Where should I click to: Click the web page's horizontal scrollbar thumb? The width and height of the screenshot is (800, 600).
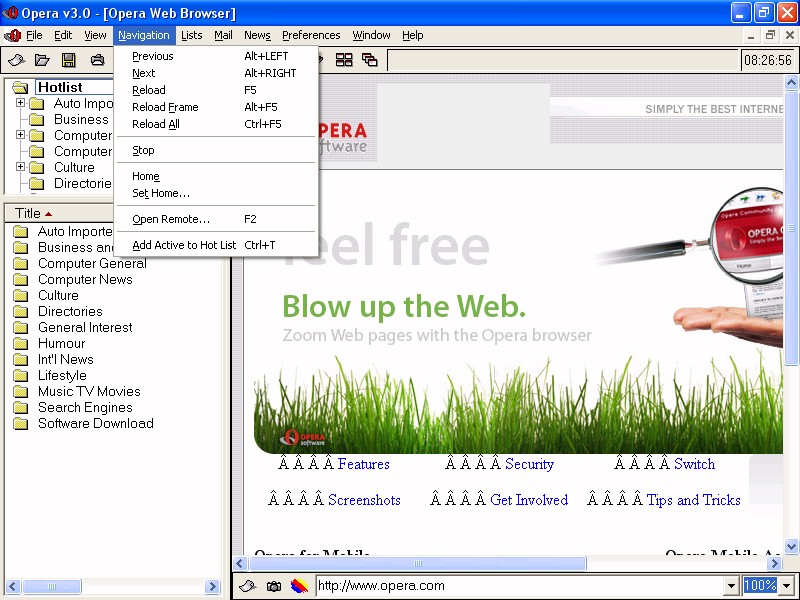417,563
